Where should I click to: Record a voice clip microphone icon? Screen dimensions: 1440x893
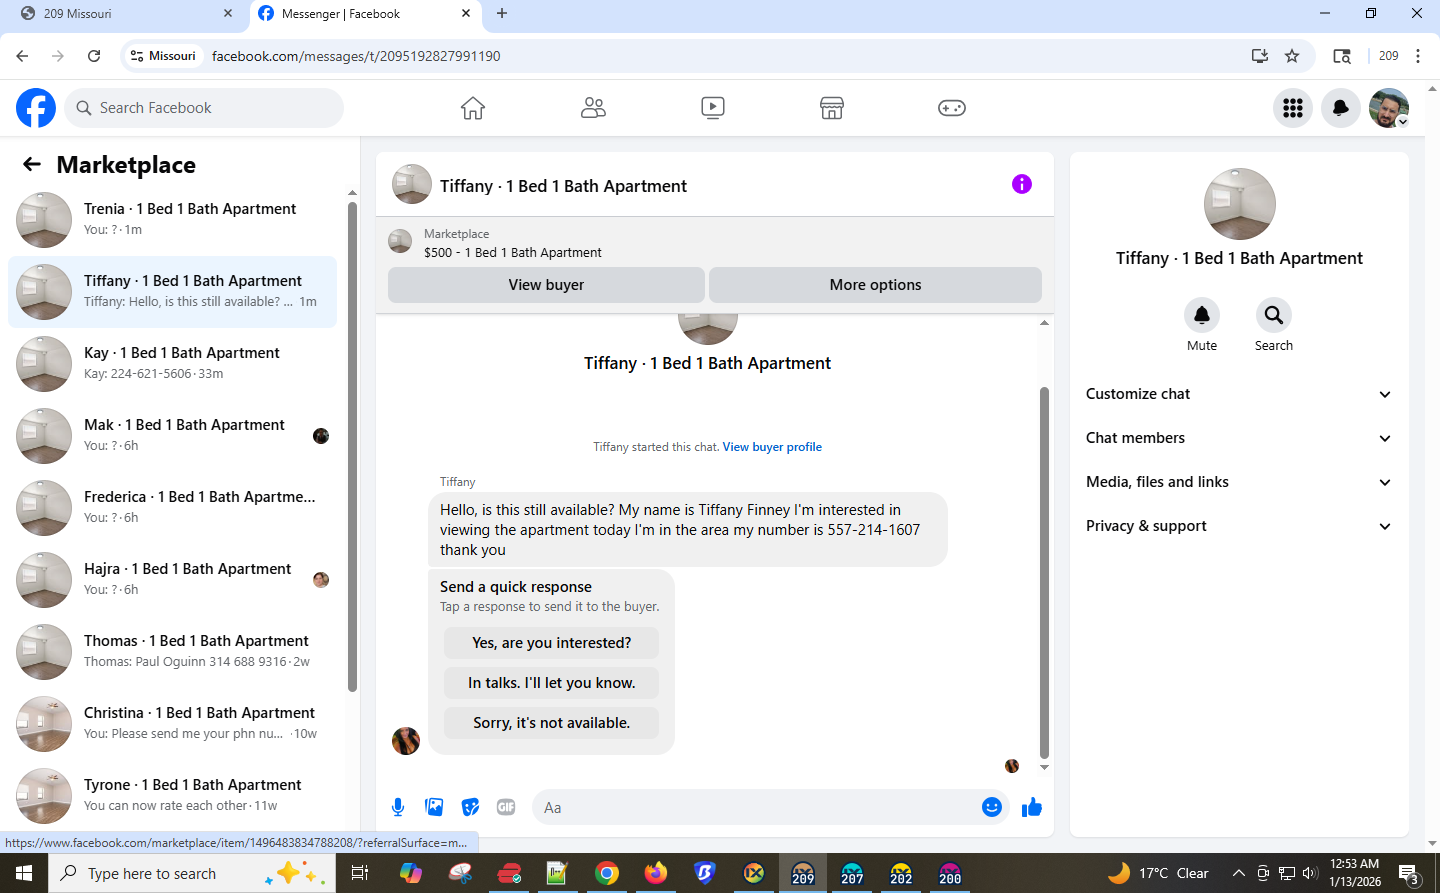point(398,807)
